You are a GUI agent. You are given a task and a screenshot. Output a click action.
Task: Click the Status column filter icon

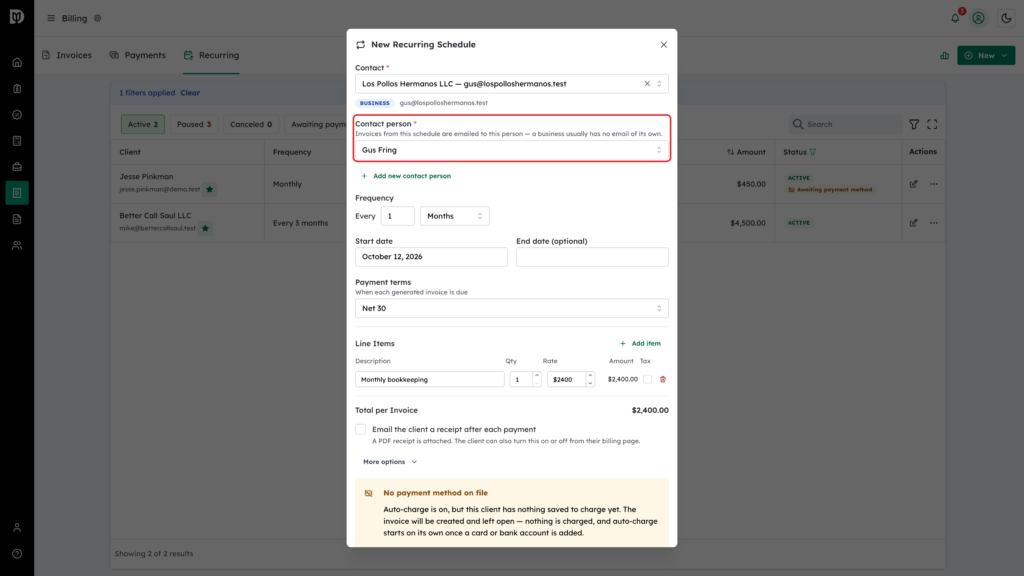pyautogui.click(x=813, y=152)
